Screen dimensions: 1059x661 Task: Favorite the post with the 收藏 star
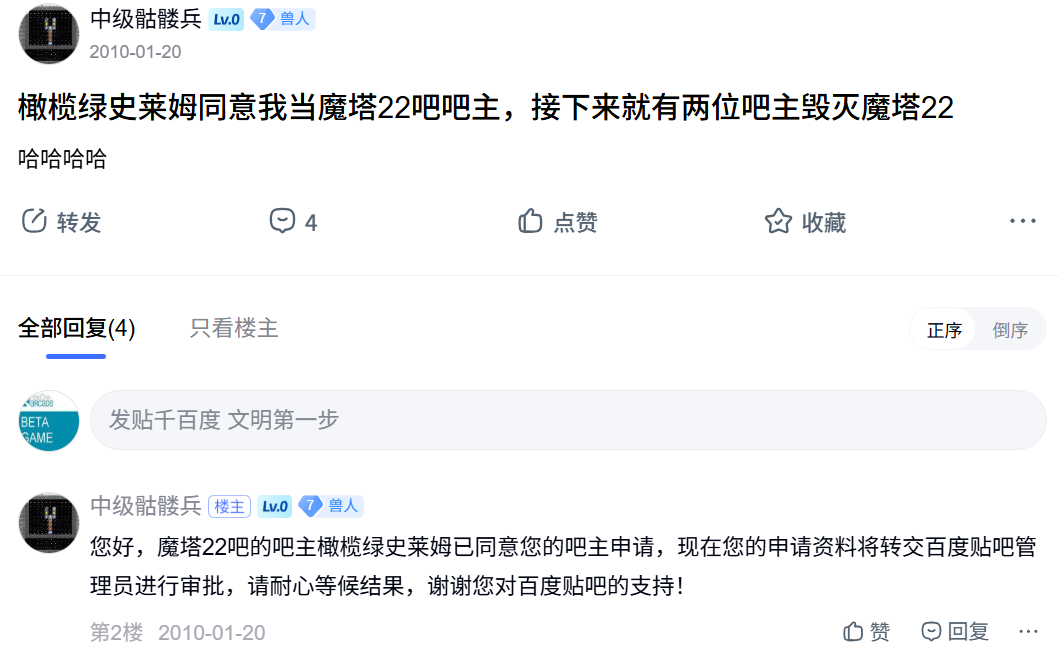click(778, 222)
